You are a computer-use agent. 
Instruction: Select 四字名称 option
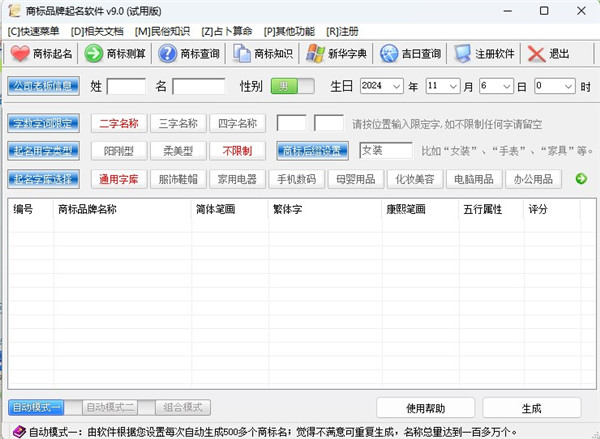pos(237,123)
